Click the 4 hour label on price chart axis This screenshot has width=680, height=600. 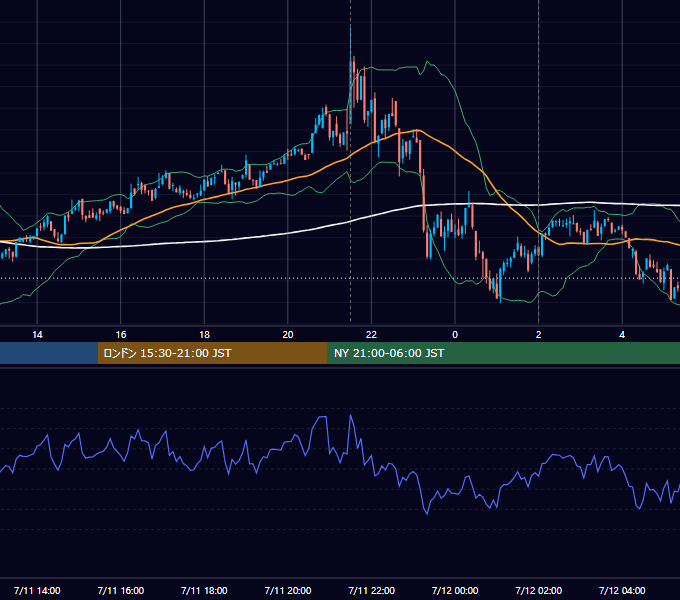pos(622,335)
